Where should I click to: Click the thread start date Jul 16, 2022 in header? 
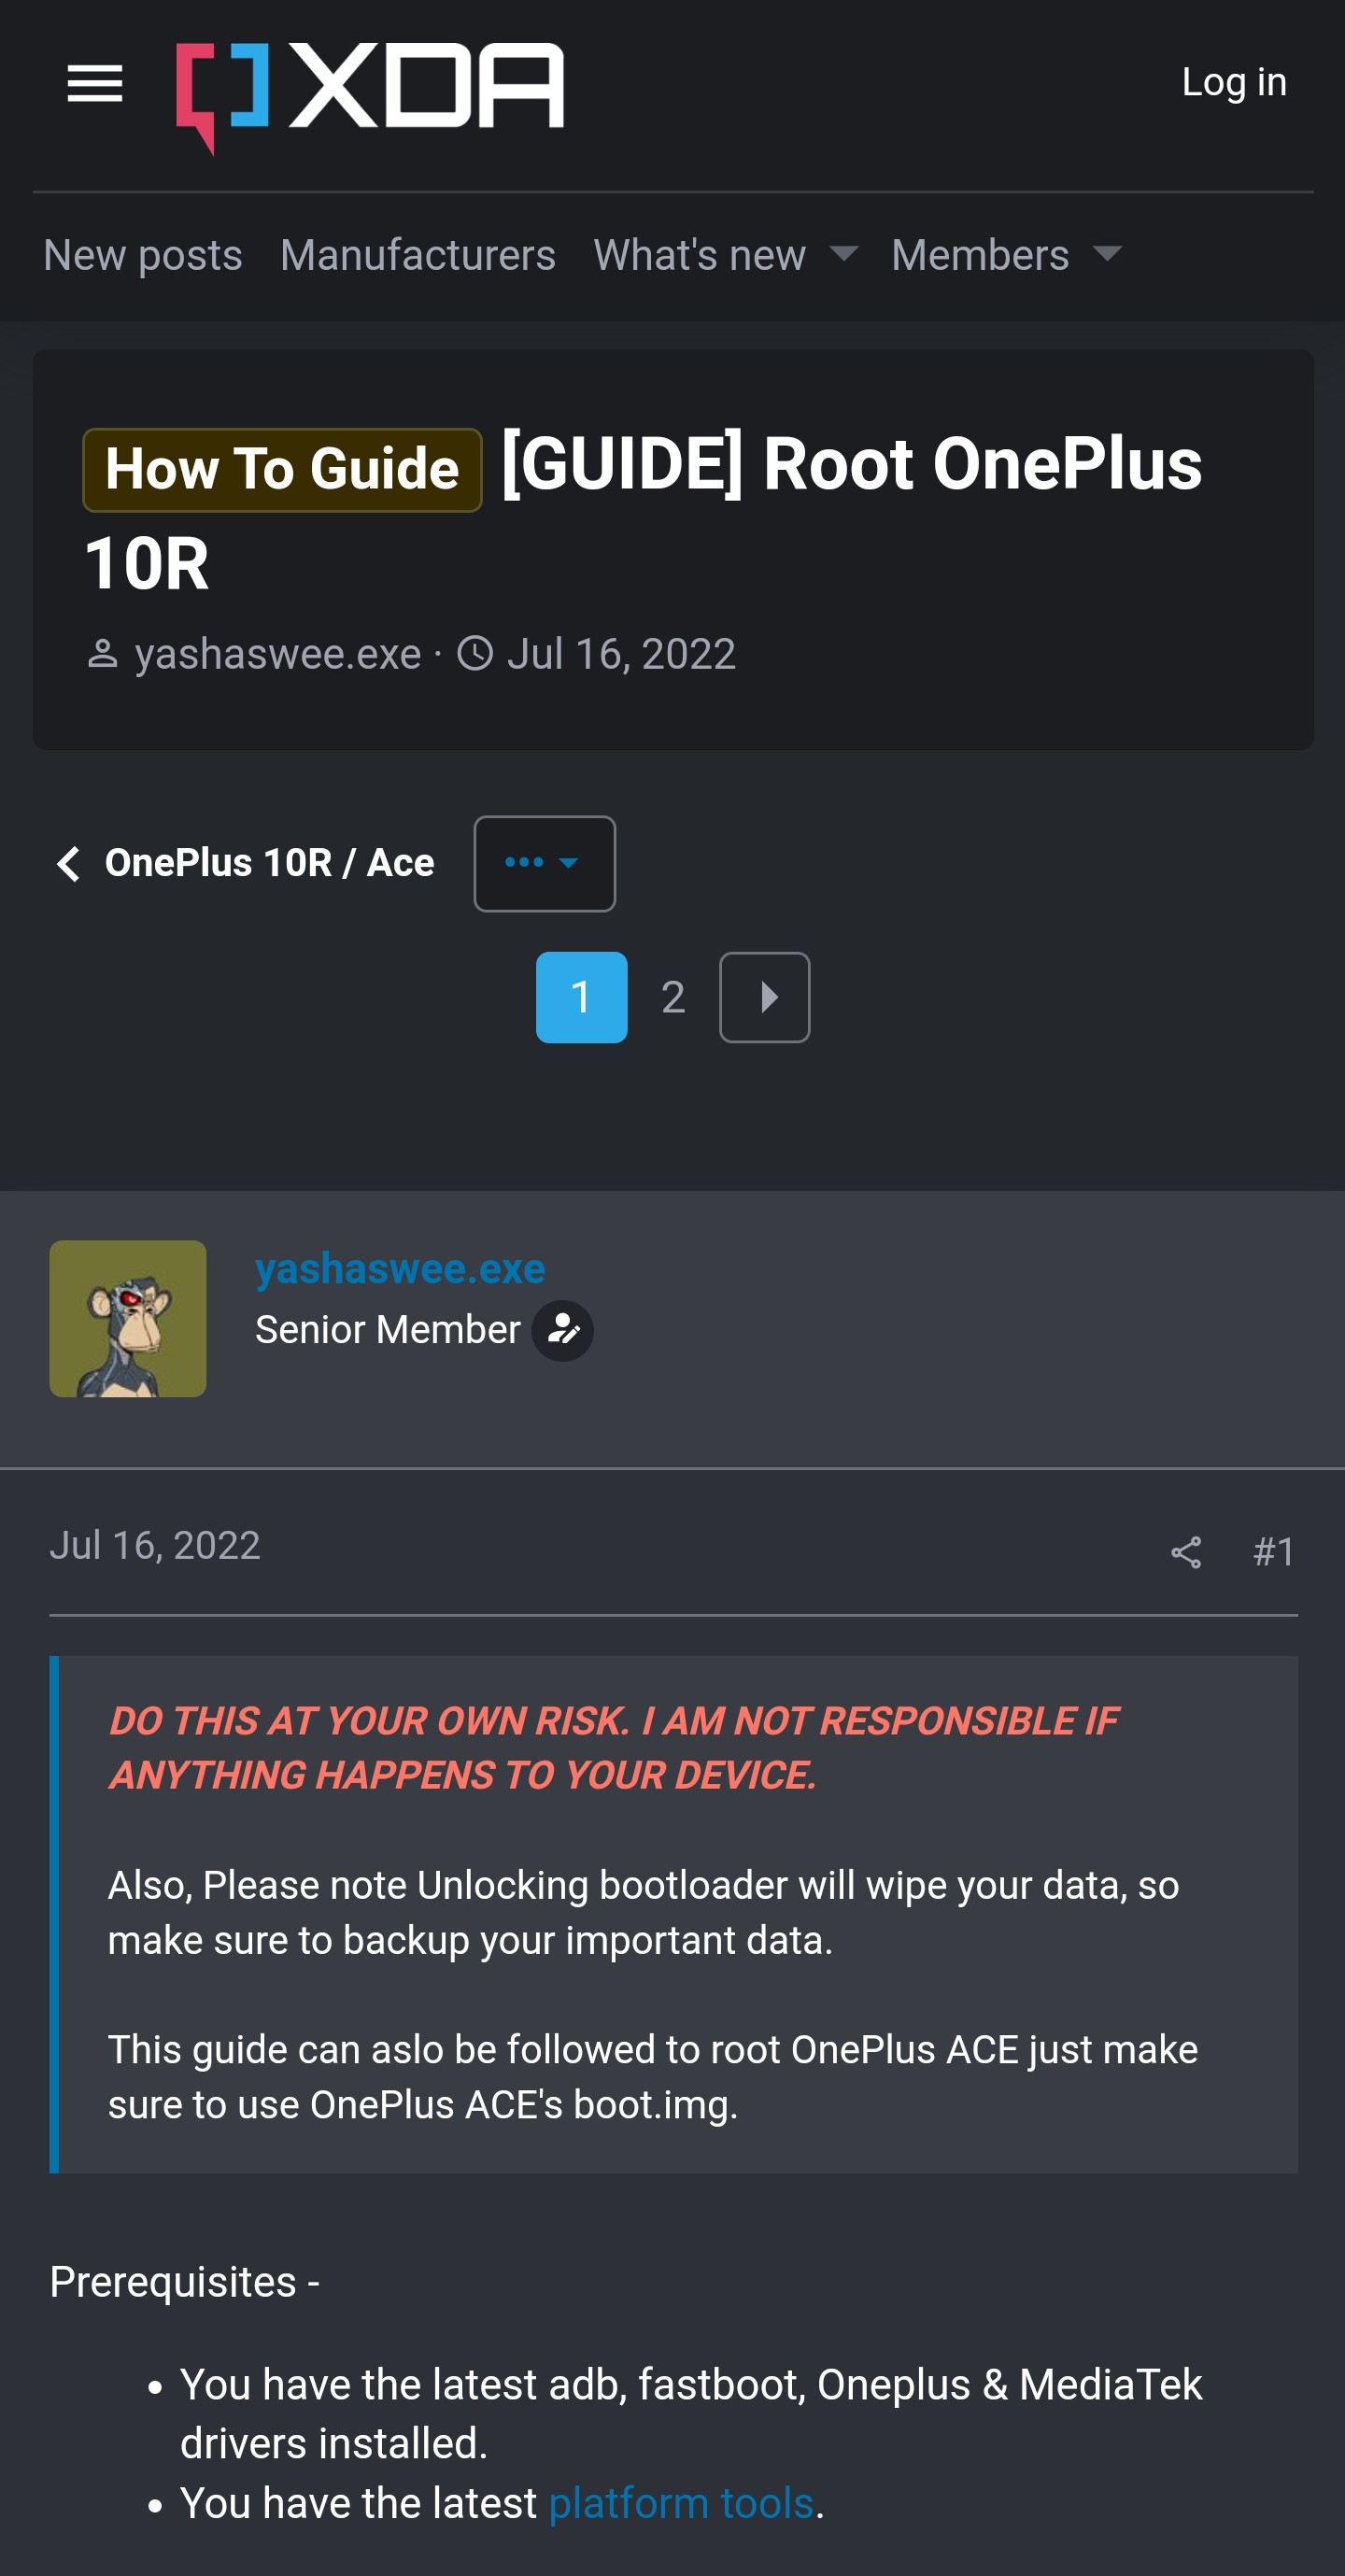click(621, 654)
